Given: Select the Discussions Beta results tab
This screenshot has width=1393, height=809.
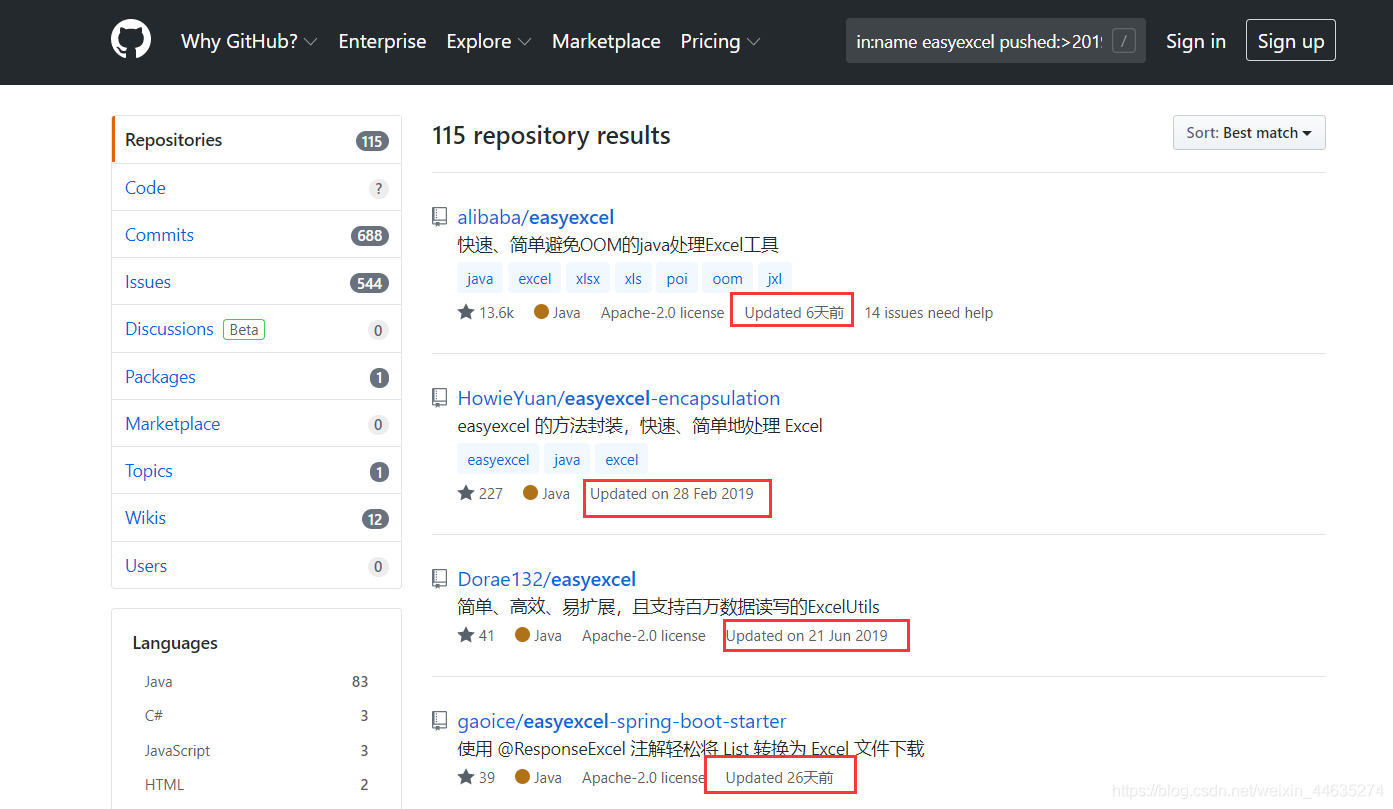Looking at the screenshot, I should 256,329.
